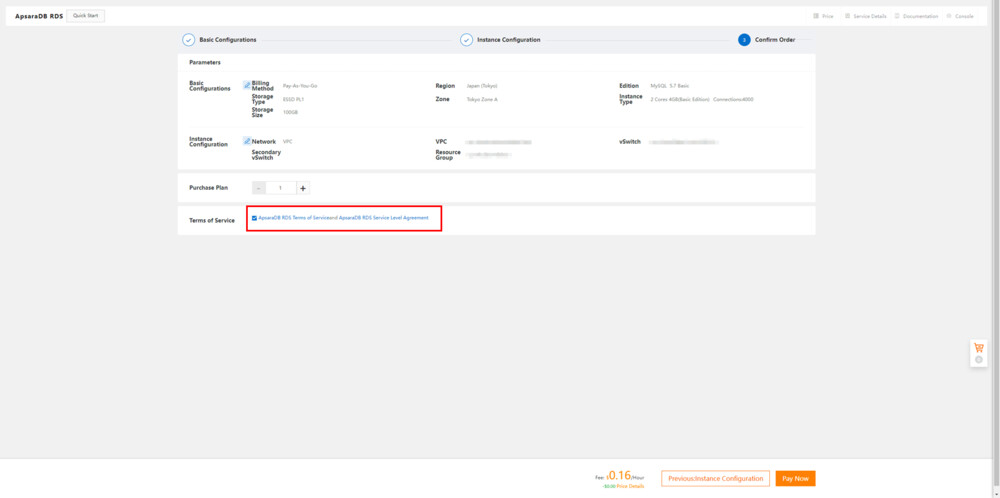Open Service Details in the top bar
This screenshot has height=498, width=1000.
[x=866, y=16]
